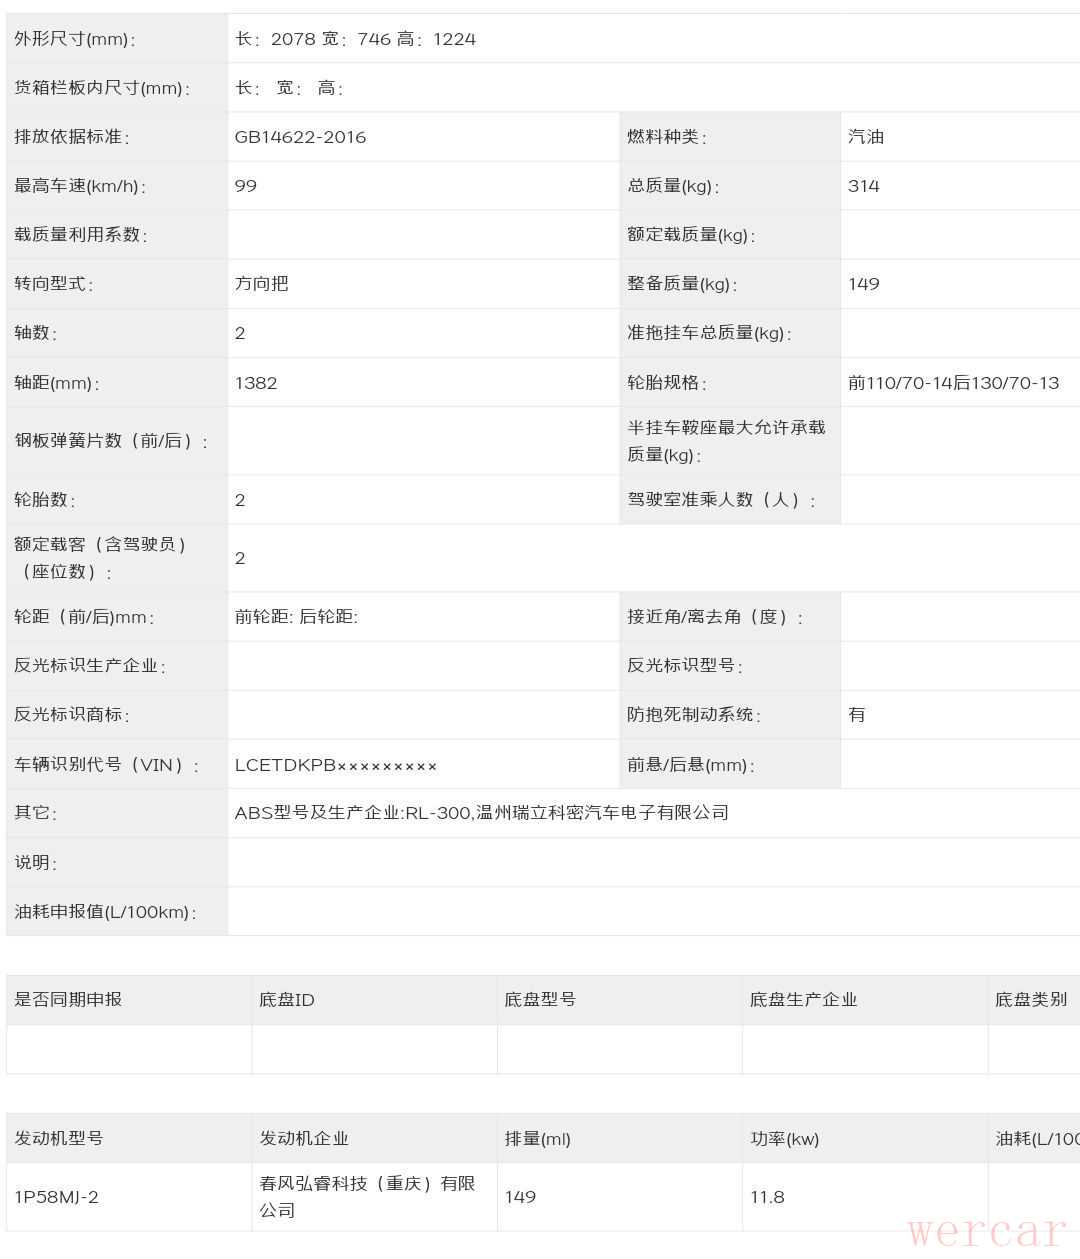The width and height of the screenshot is (1080, 1259).
Task: Select the ABS型号及生产企业 RL-300 text
Action: tap(482, 813)
